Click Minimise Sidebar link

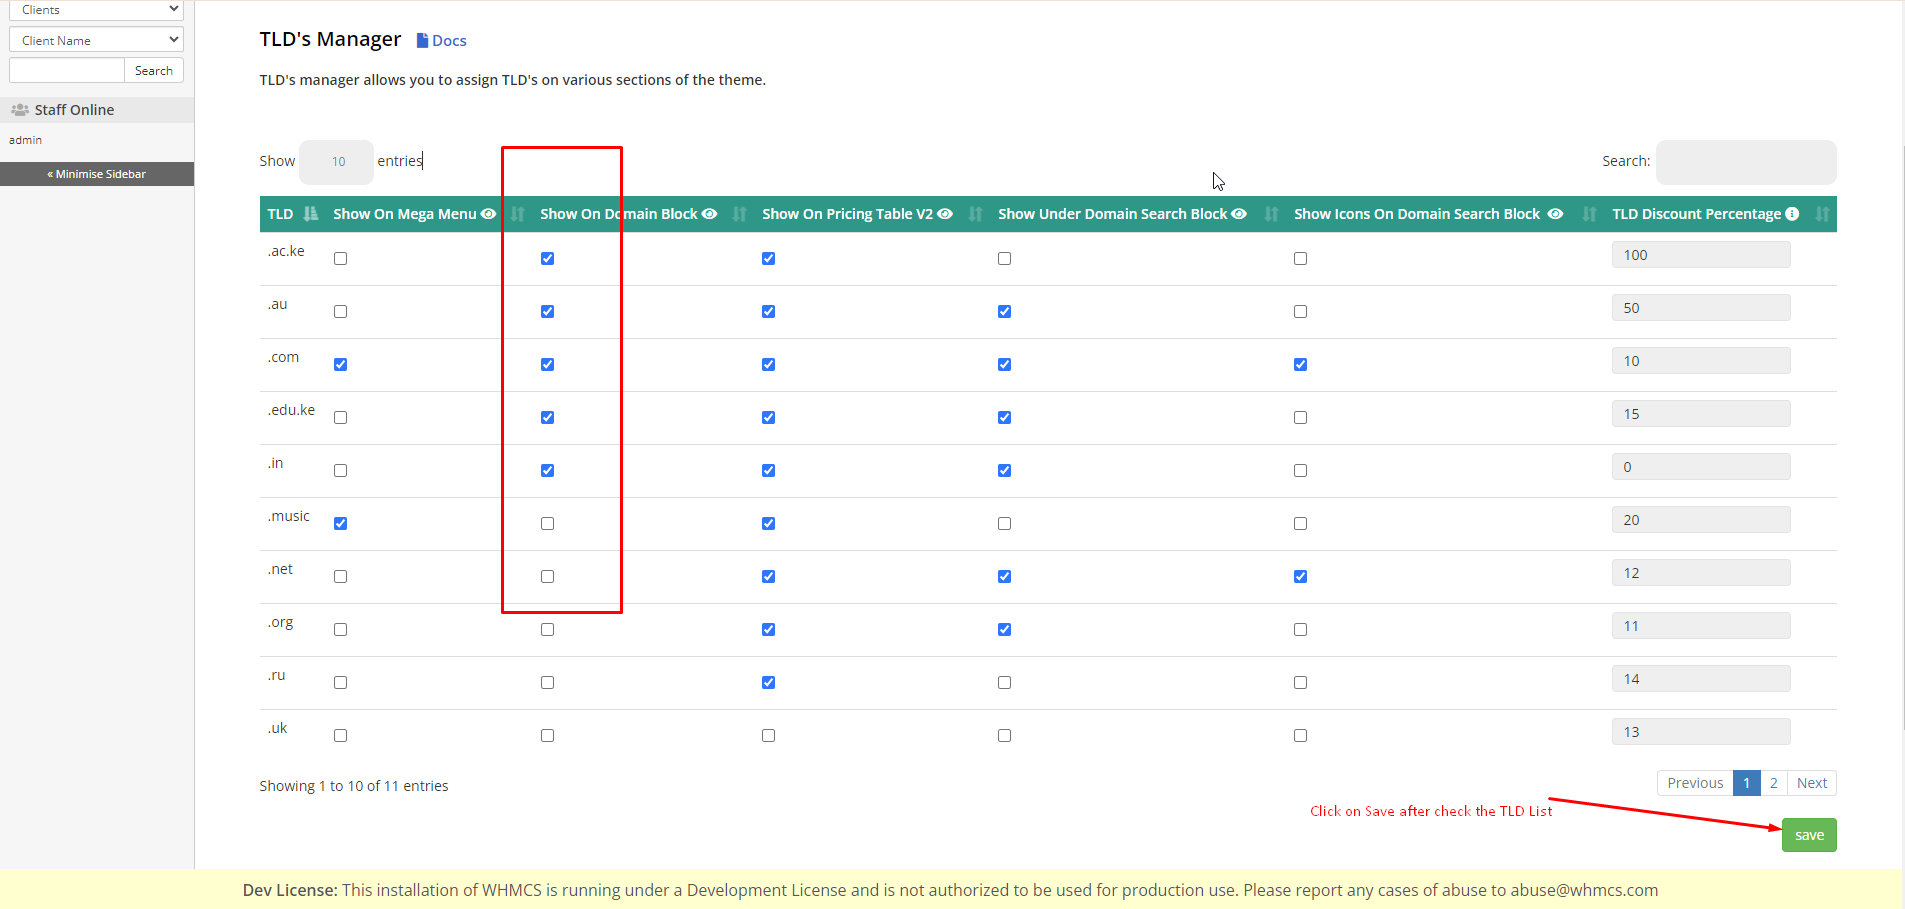97,174
